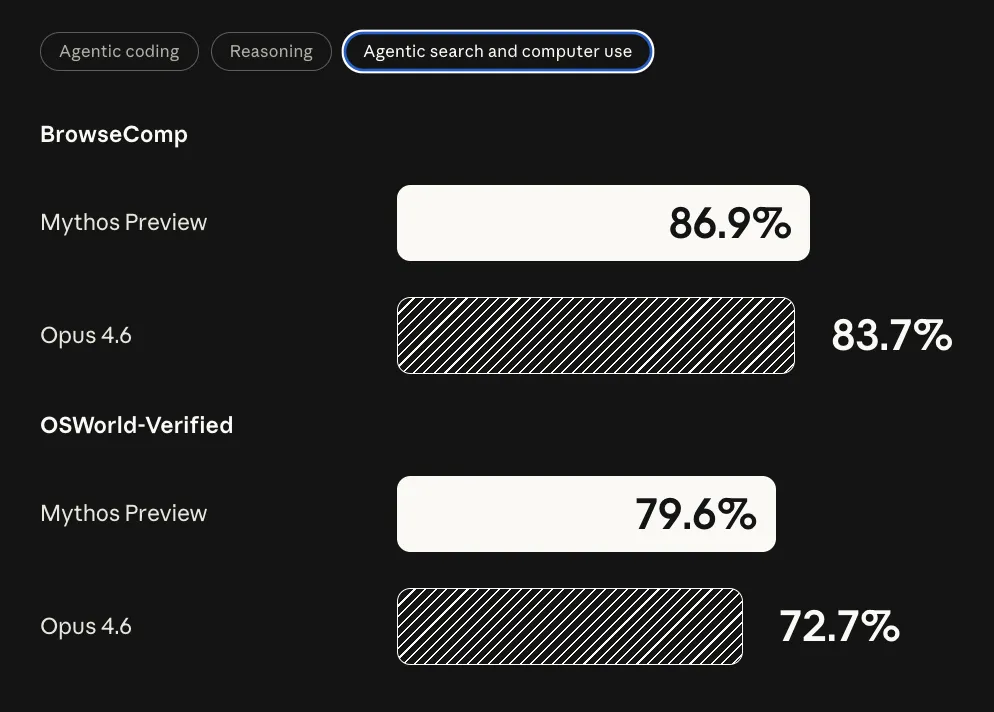
Task: Open the Reasoning tab
Action: click(271, 52)
